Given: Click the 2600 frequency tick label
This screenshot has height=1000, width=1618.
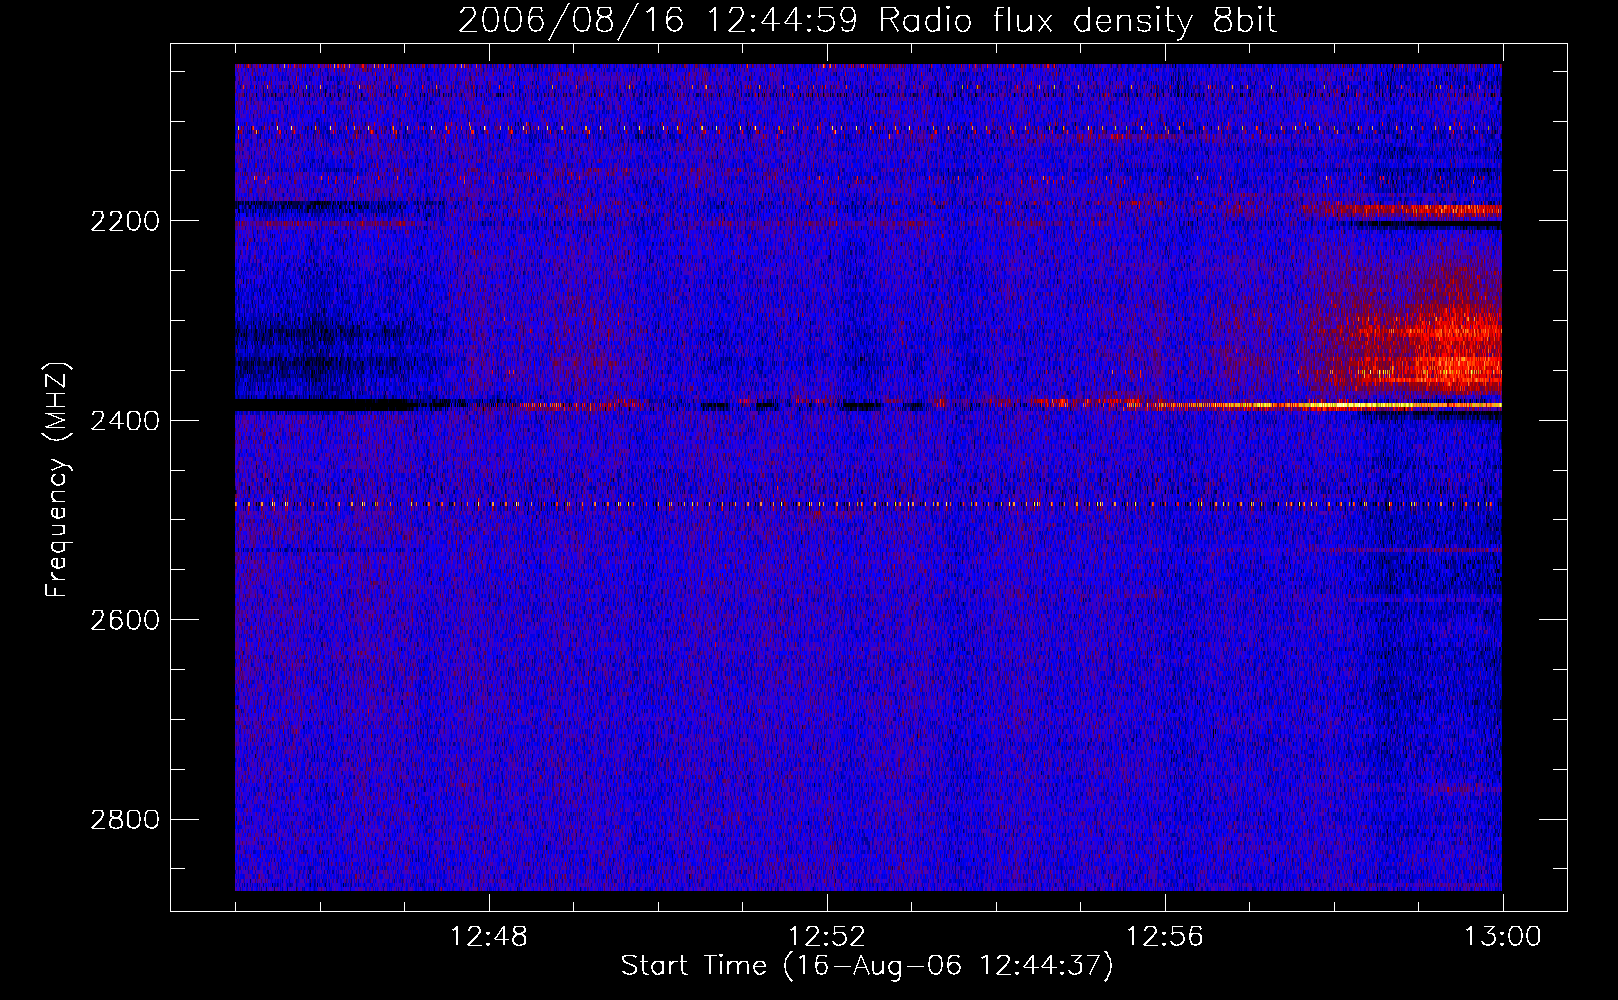Looking at the screenshot, I should 125,620.
